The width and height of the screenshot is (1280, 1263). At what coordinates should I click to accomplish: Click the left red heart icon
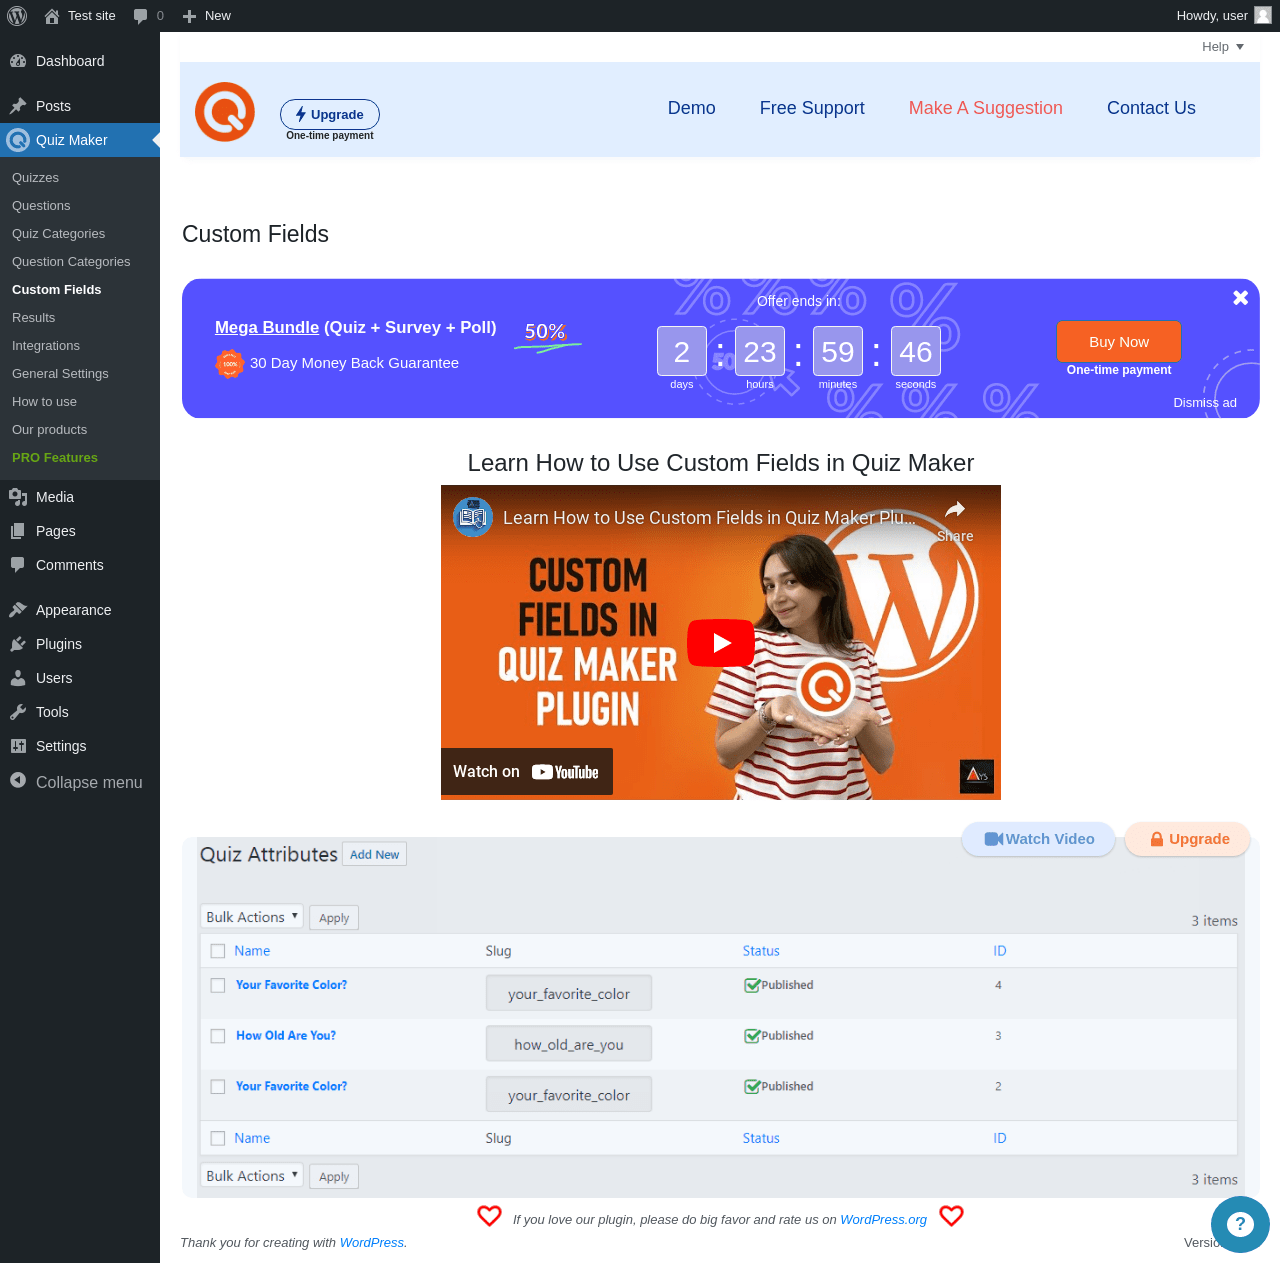coord(489,1216)
